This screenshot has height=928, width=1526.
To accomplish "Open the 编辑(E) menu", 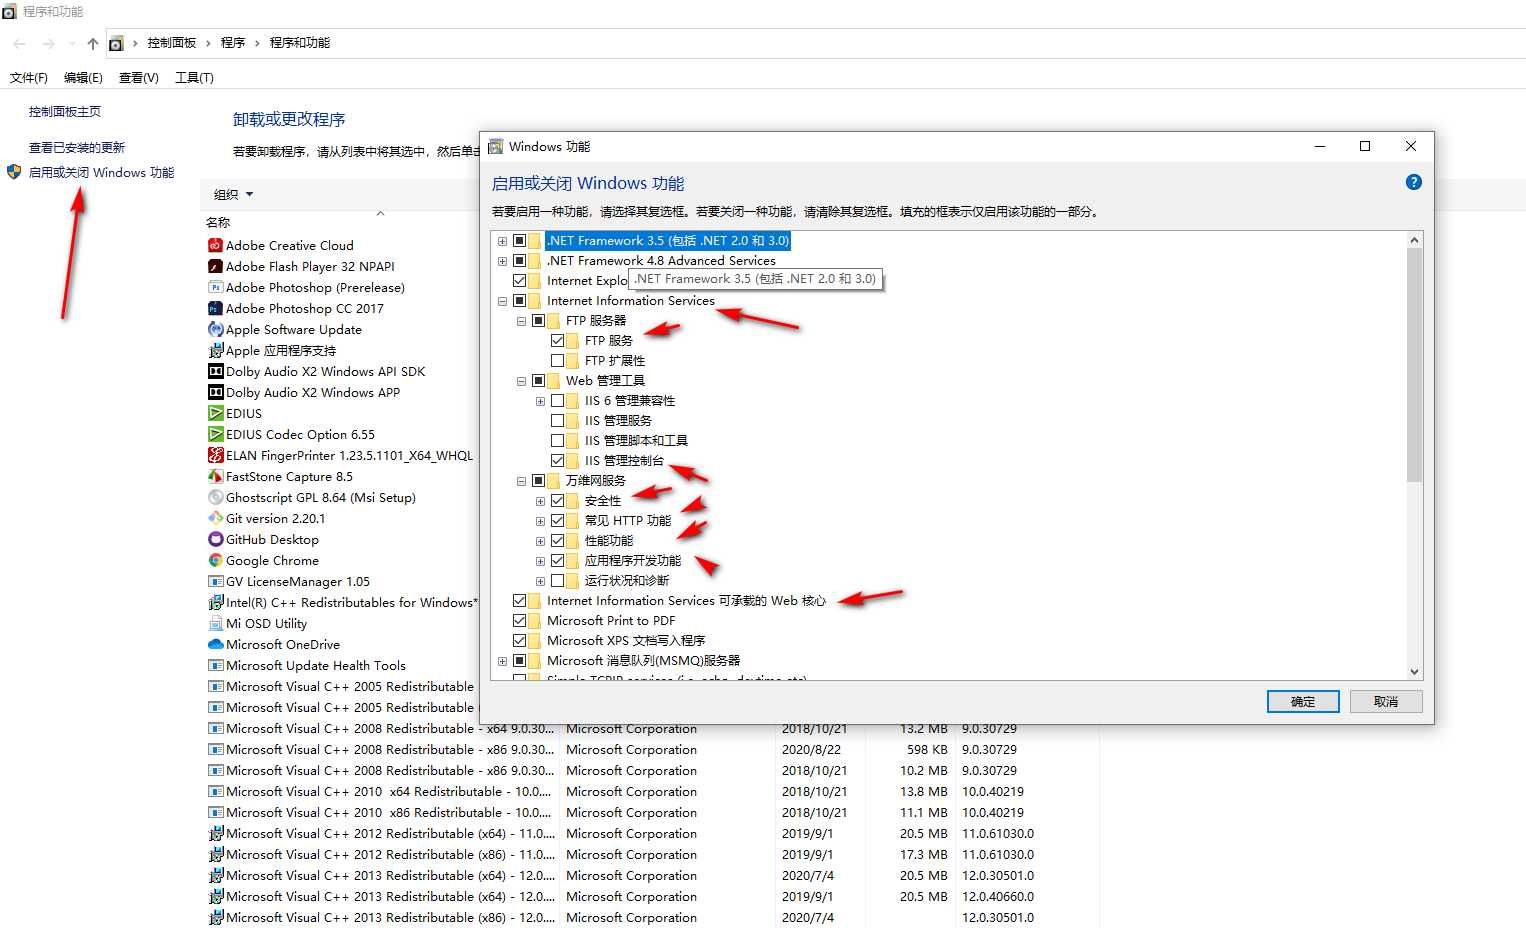I will (x=83, y=77).
